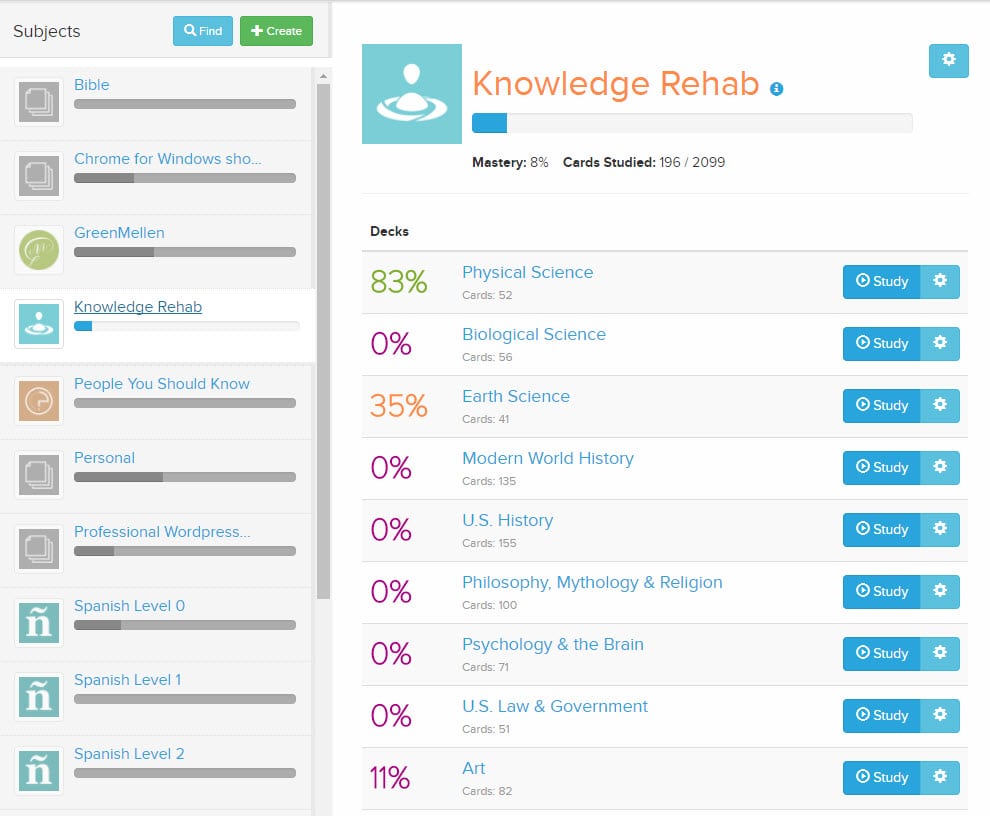Open settings gear for Physical Science deck
990x816 pixels.
pos(939,281)
